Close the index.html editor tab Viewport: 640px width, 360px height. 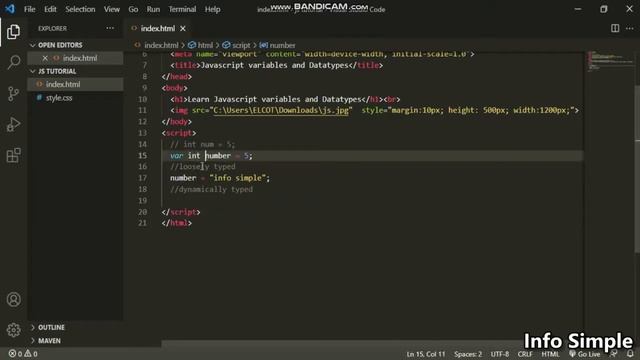coord(183,28)
